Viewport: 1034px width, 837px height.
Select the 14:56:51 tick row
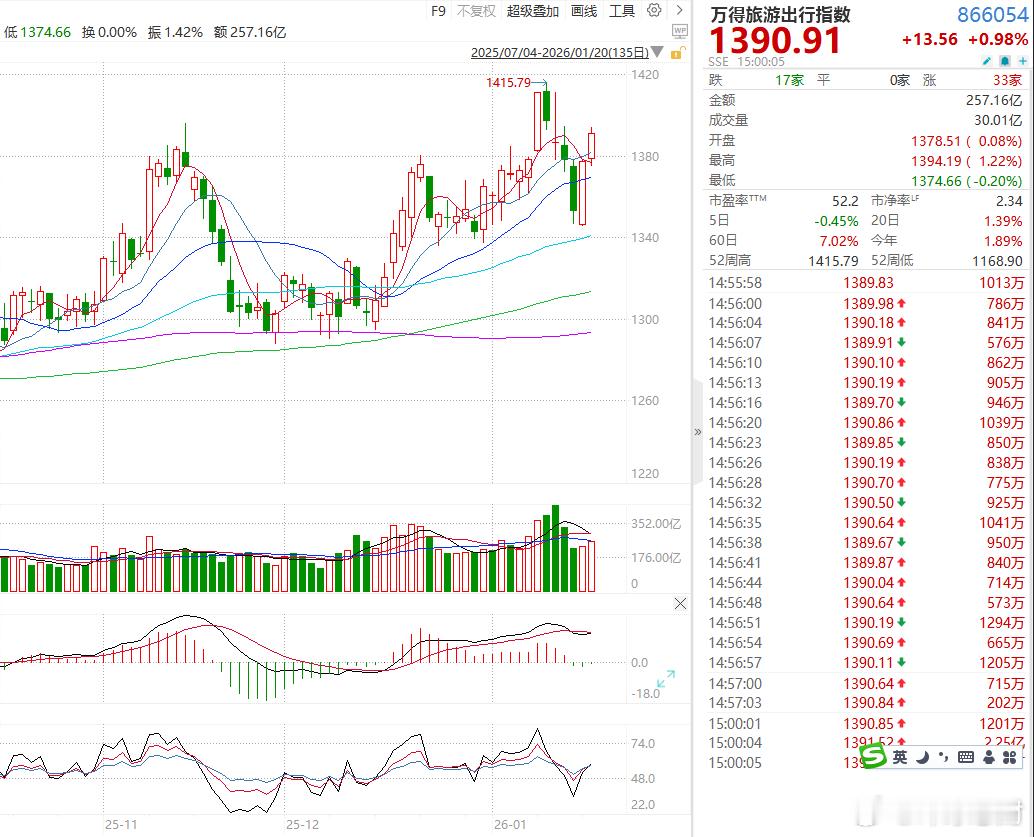(865, 623)
